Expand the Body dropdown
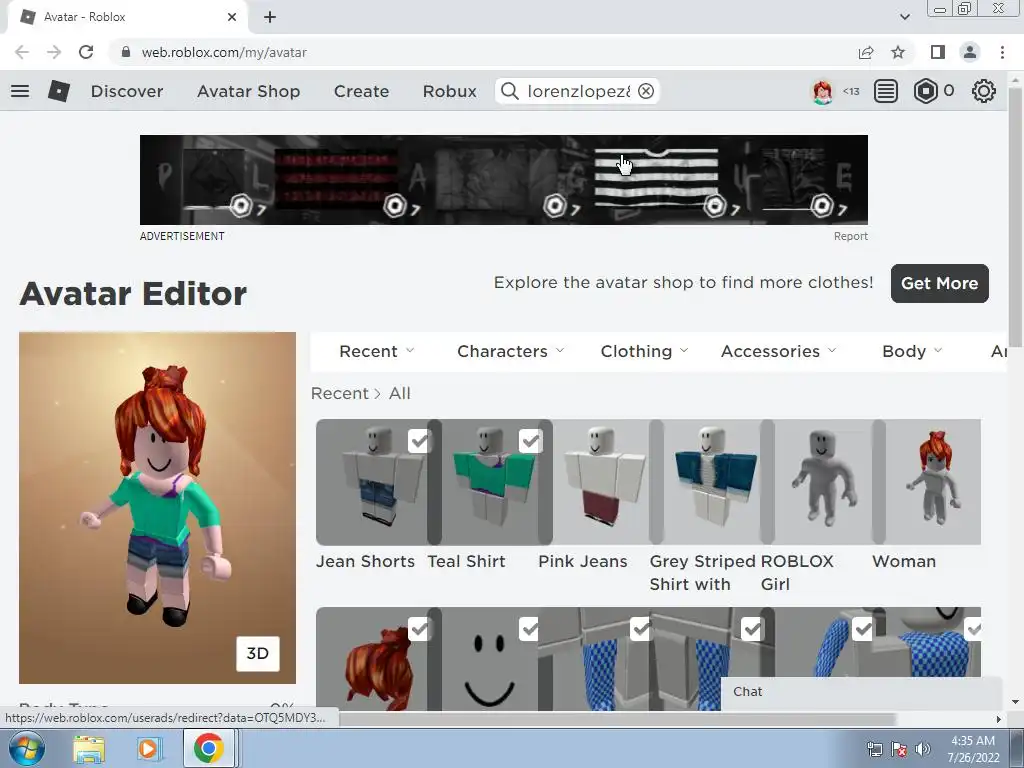This screenshot has width=1024, height=768. point(912,351)
